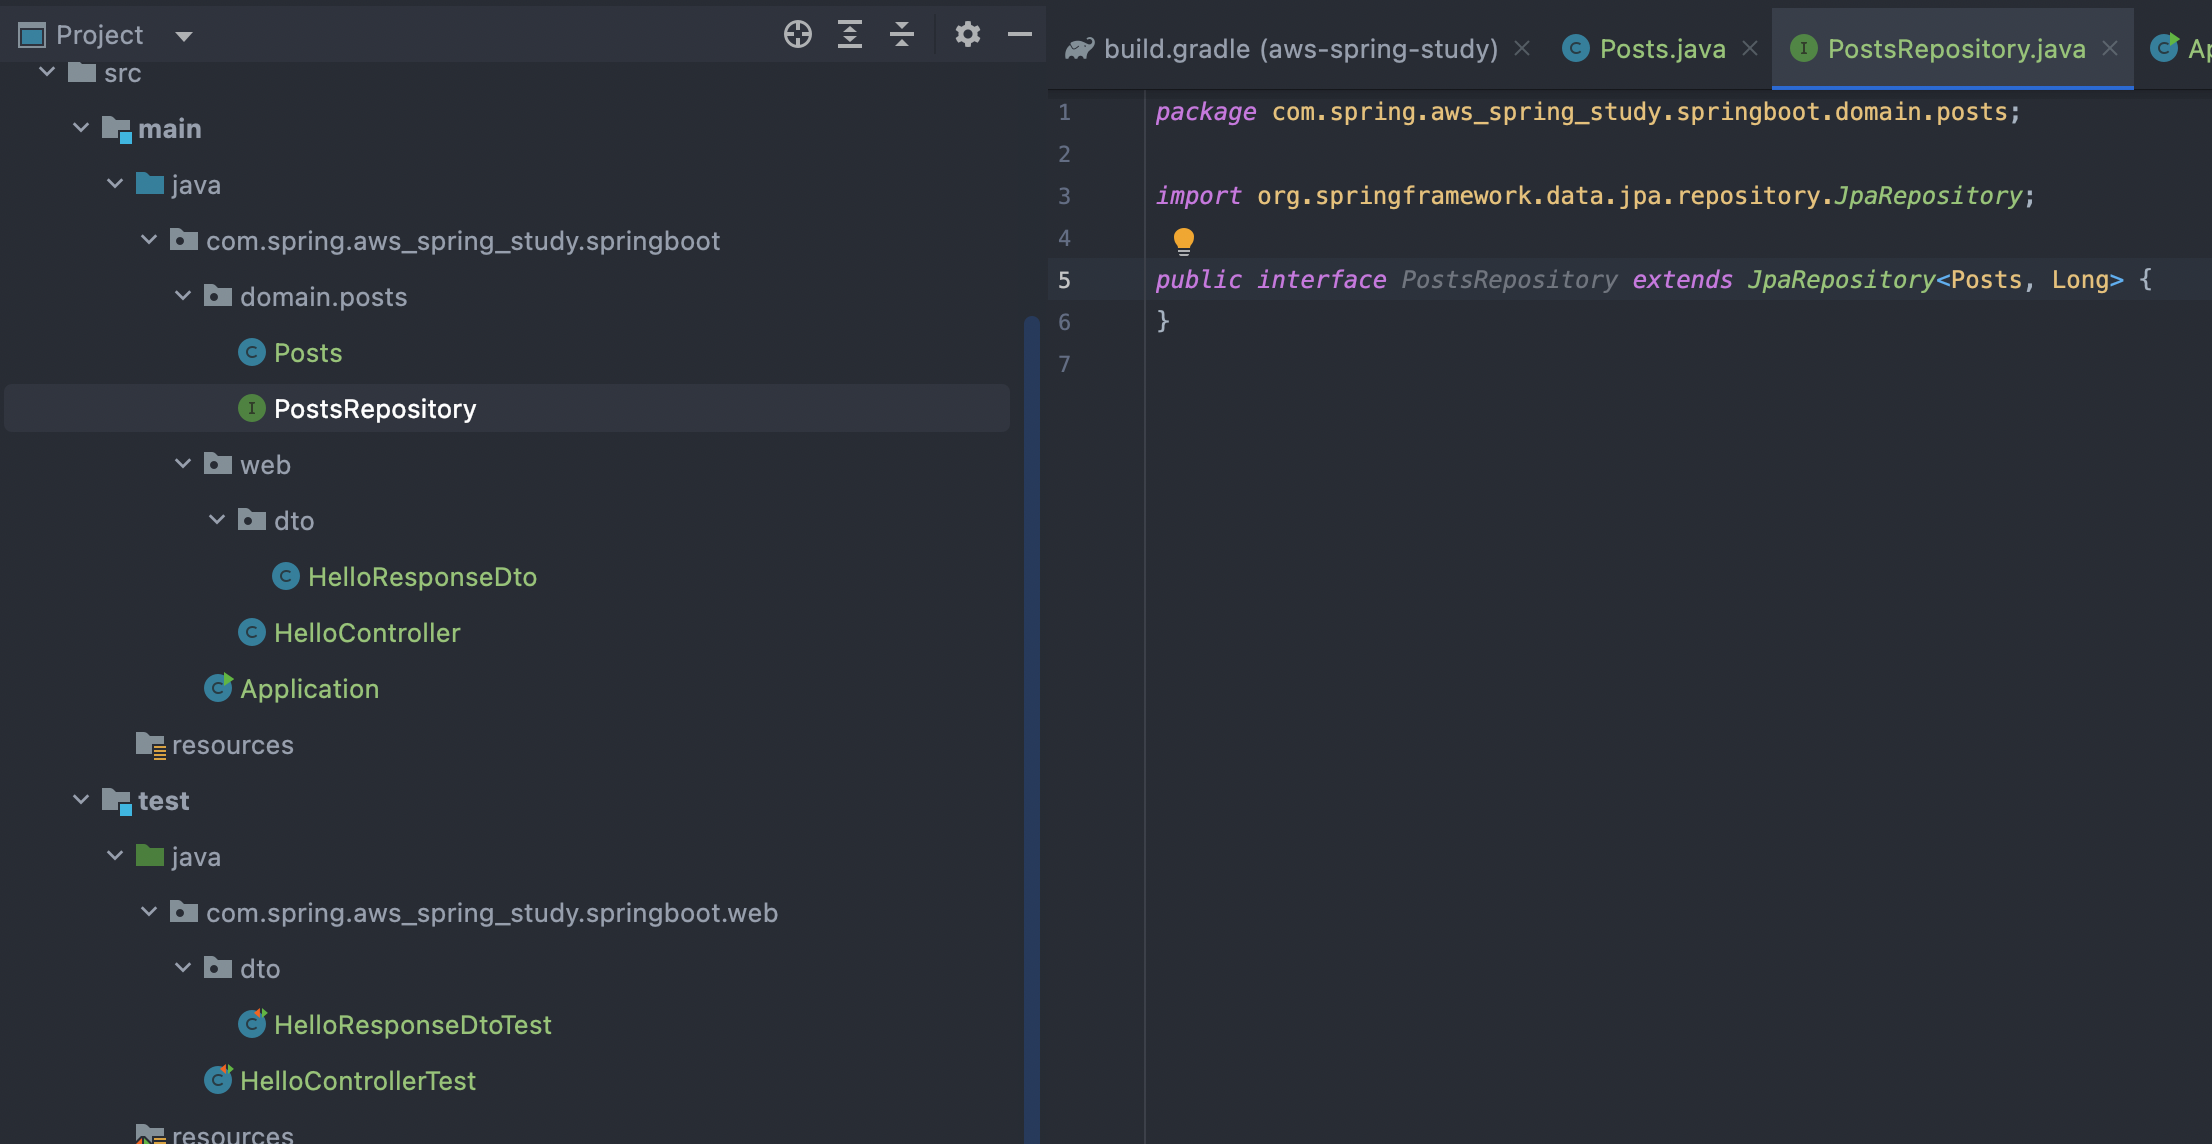
Task: Click the Project panel vertical scrollbar
Action: tap(1031, 730)
